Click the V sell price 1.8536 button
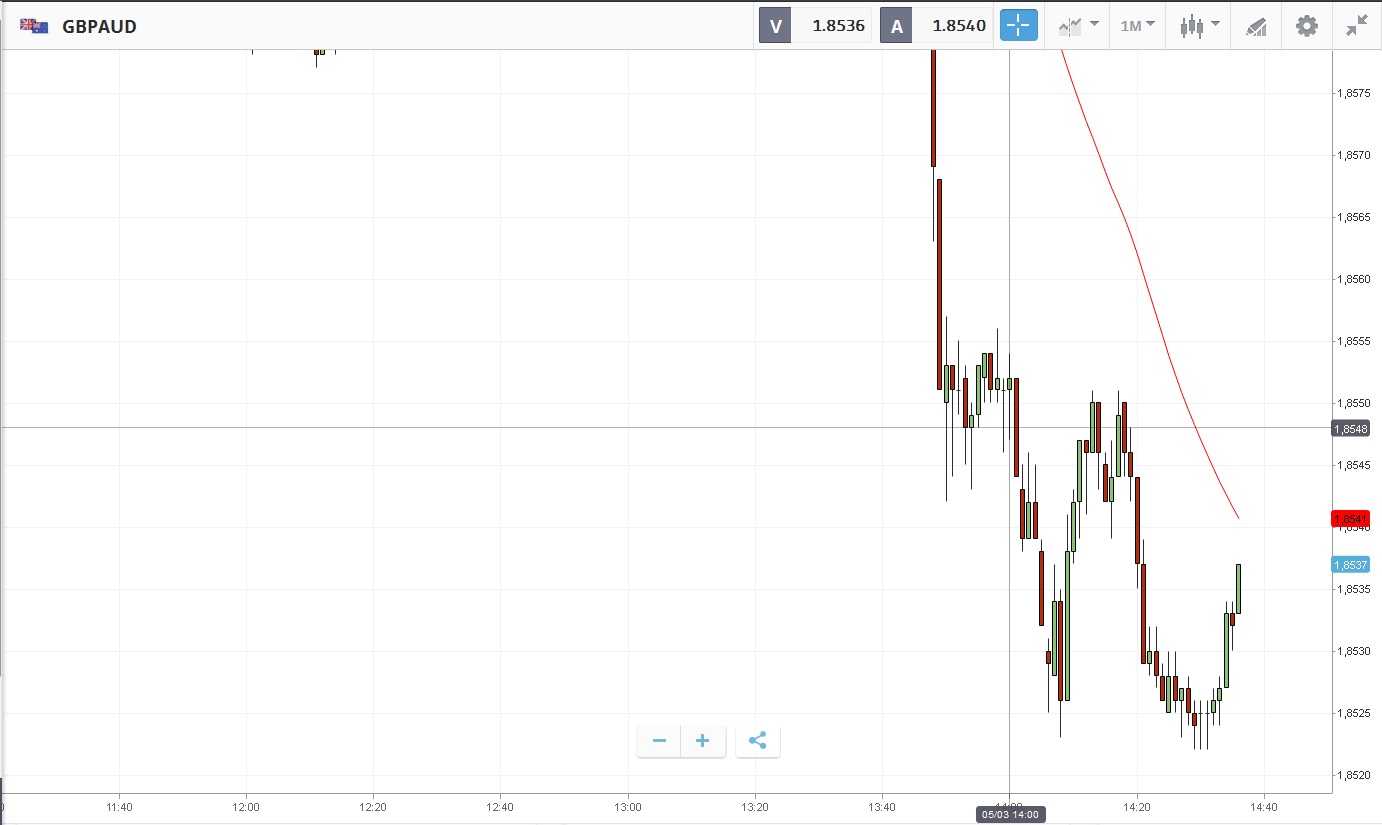Image resolution: width=1382 pixels, height=825 pixels. click(x=816, y=26)
